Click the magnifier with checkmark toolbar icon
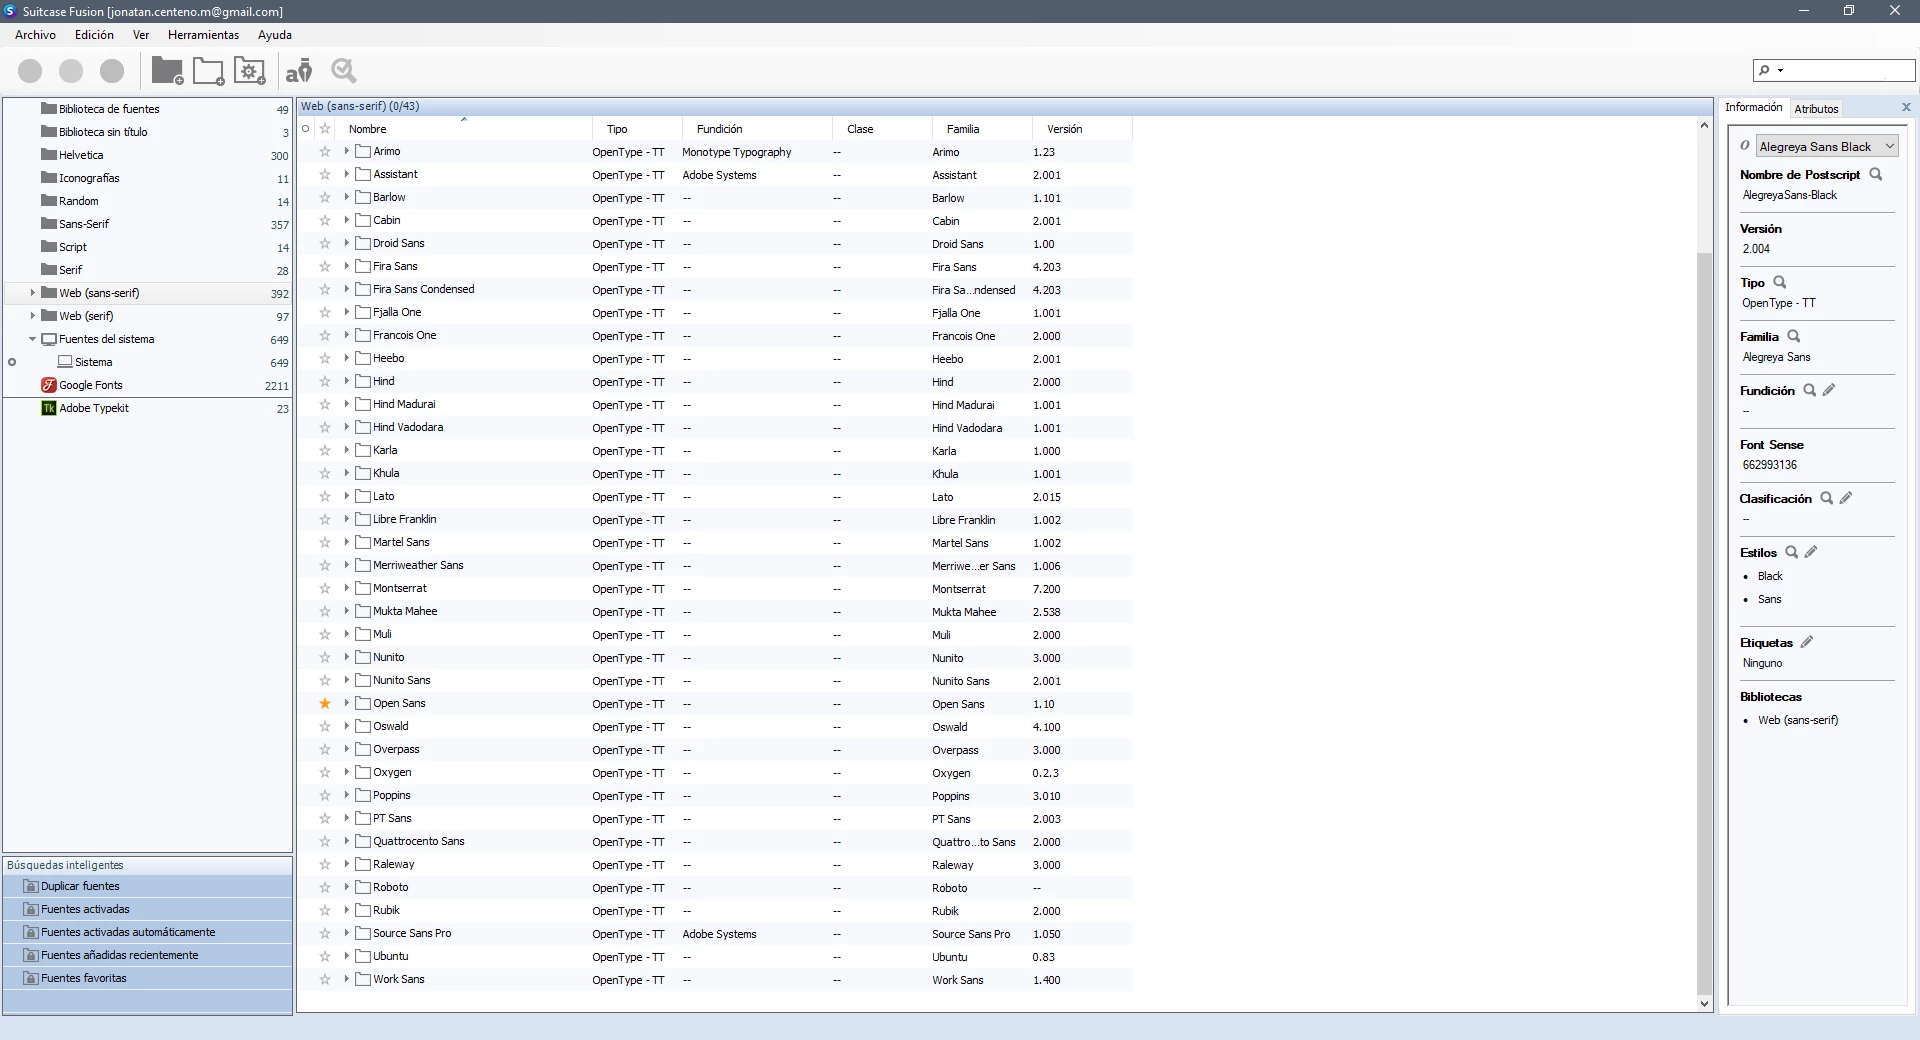This screenshot has height=1040, width=1920. pos(344,70)
